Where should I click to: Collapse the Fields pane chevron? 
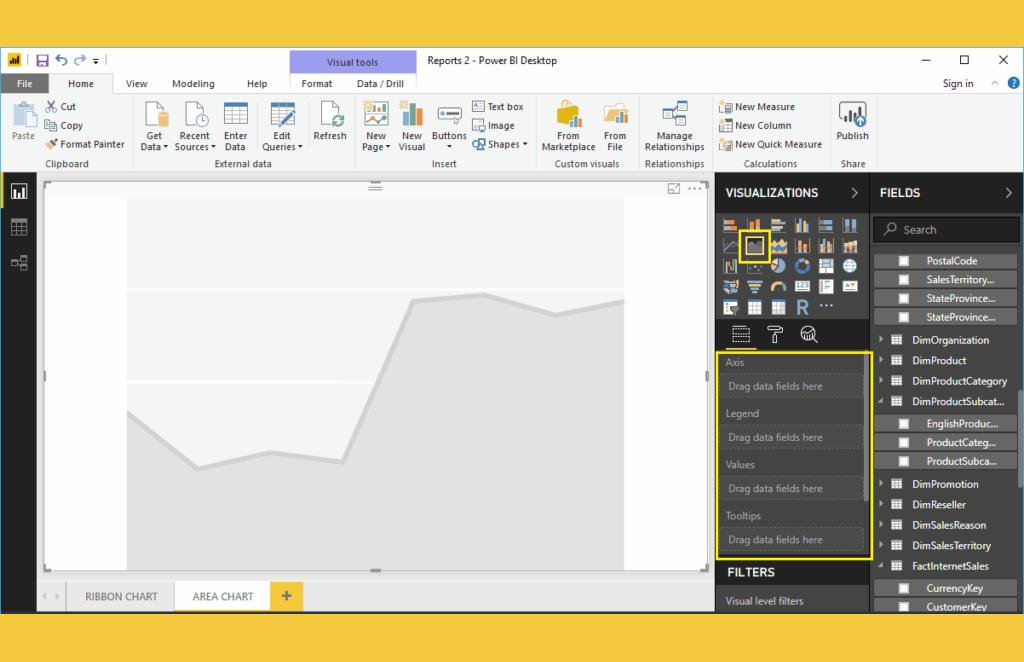pyautogui.click(x=1008, y=193)
